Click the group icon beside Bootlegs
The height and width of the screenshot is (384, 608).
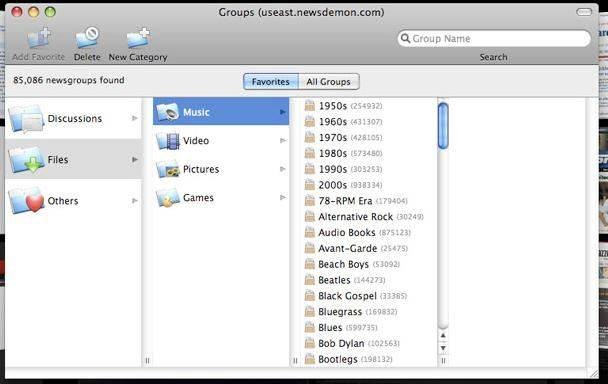[x=309, y=359]
